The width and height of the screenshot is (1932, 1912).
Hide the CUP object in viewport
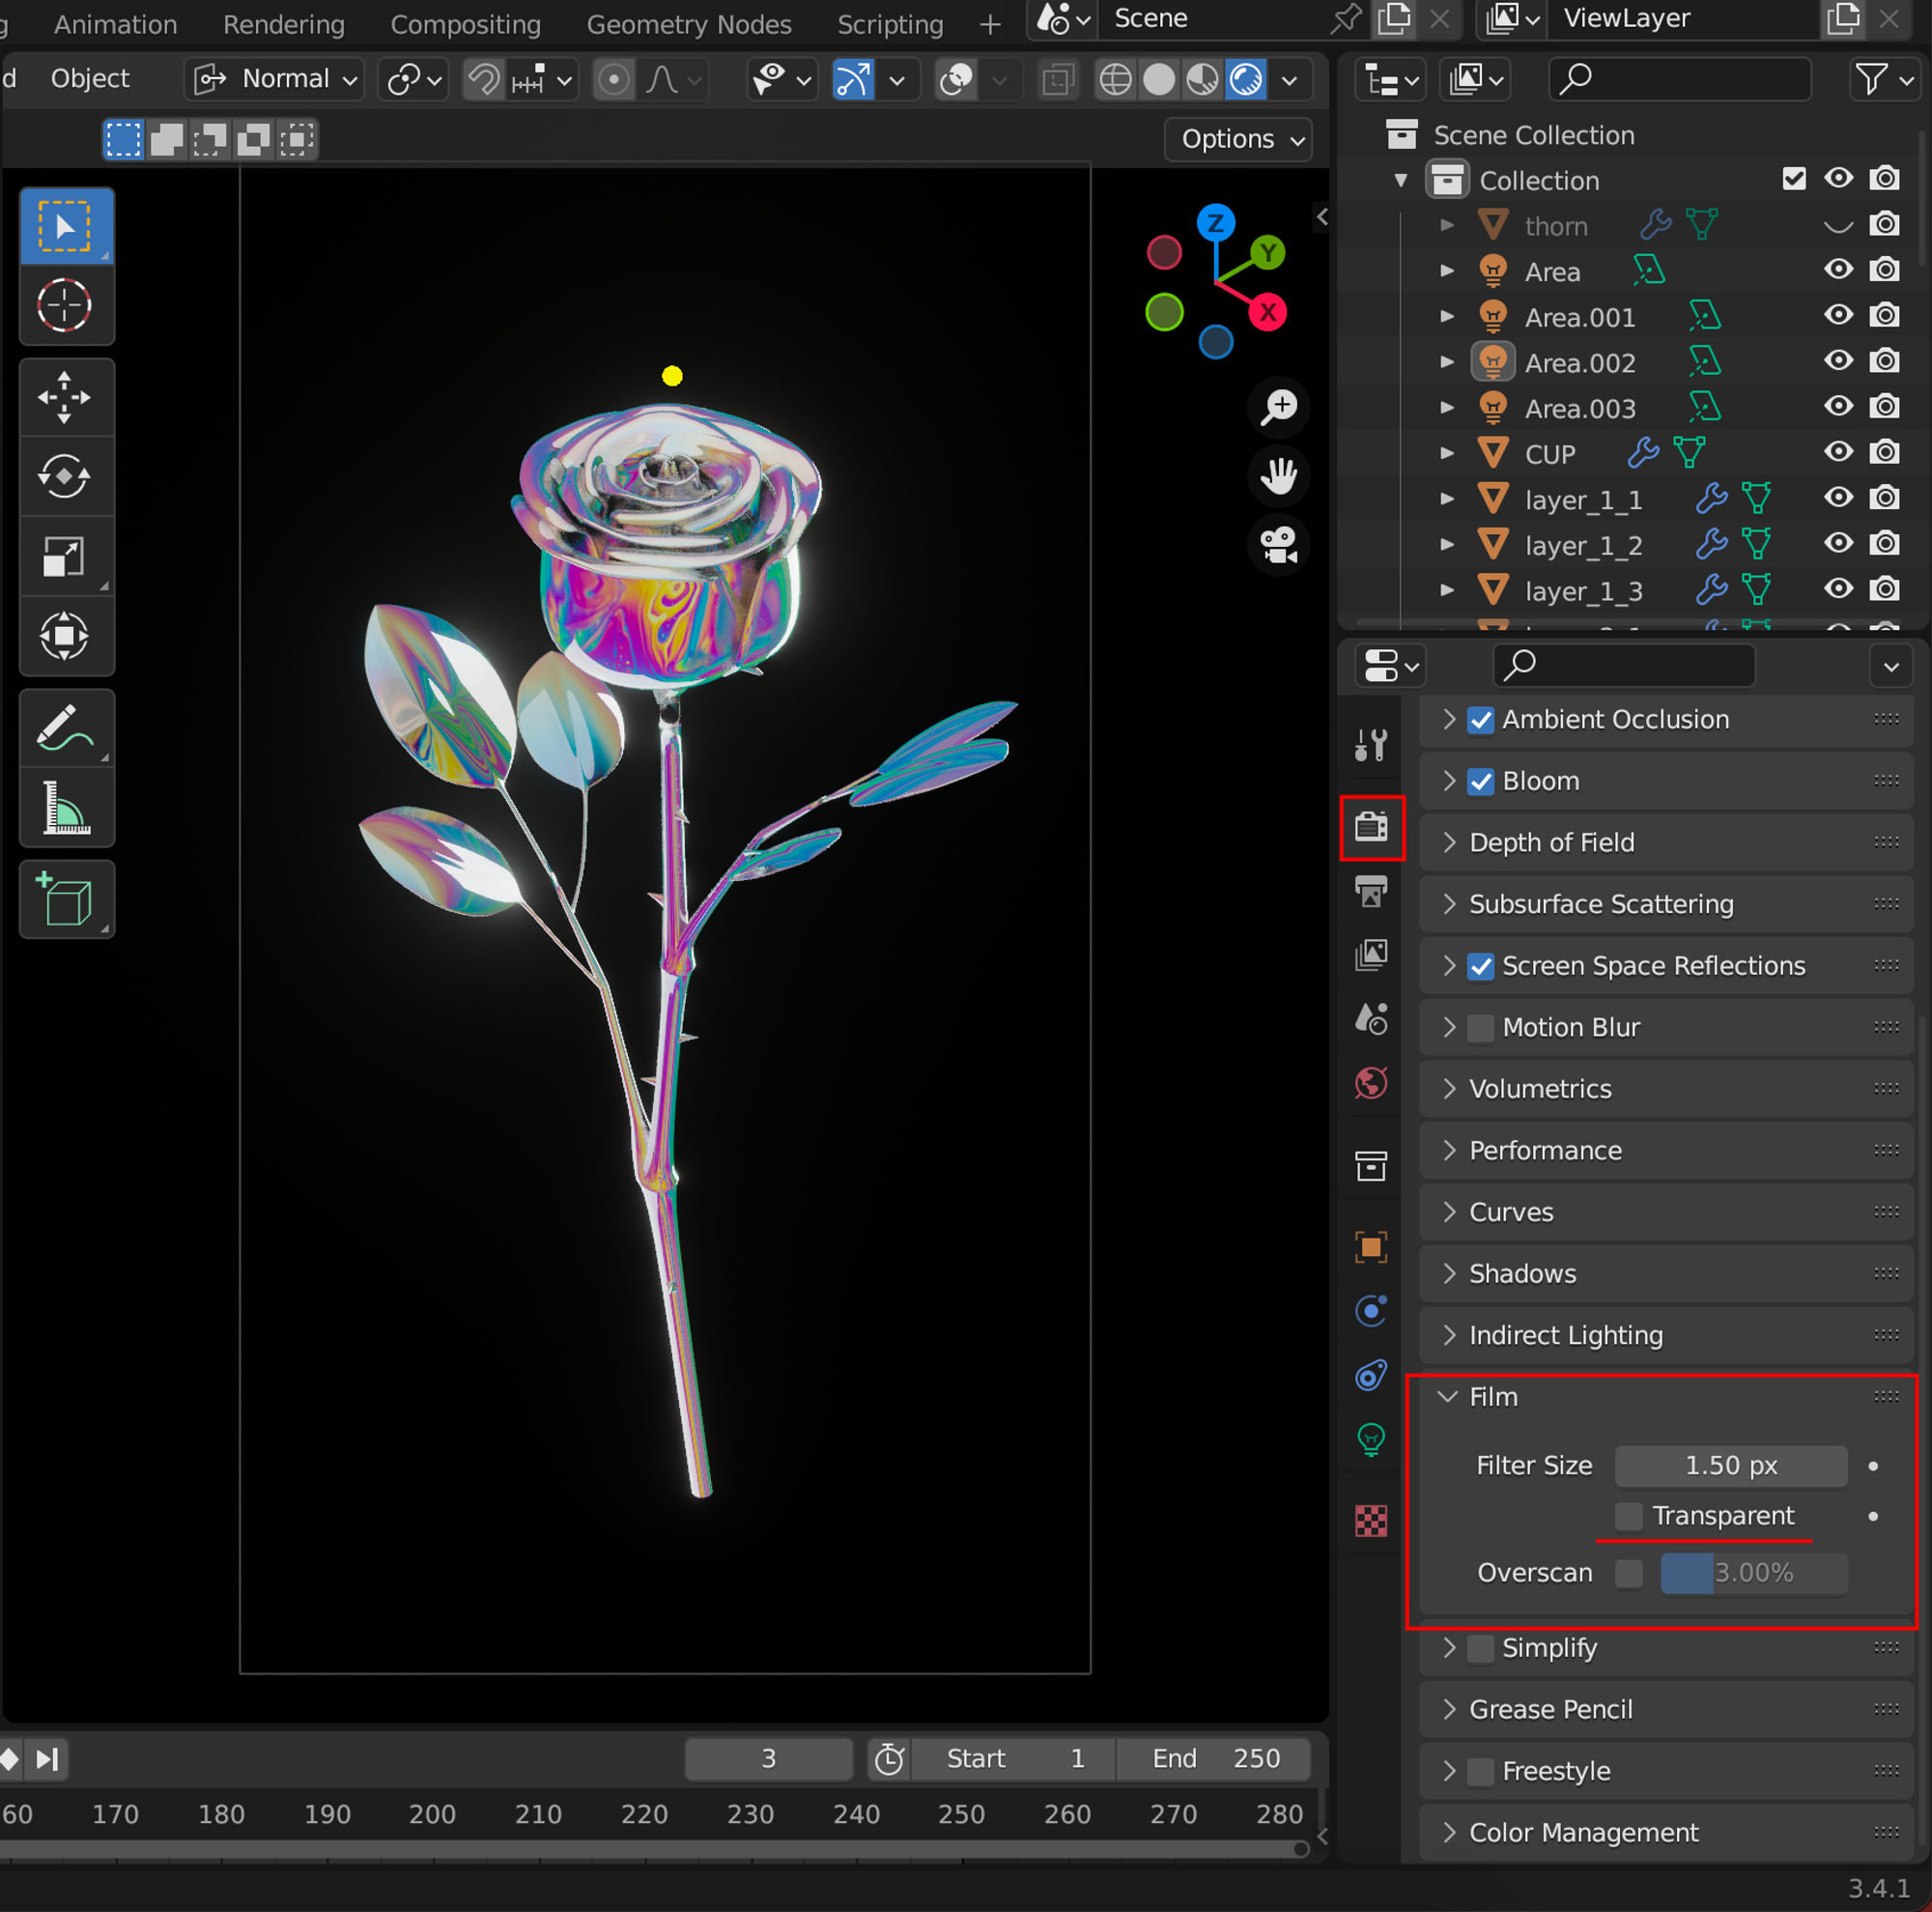point(1838,453)
